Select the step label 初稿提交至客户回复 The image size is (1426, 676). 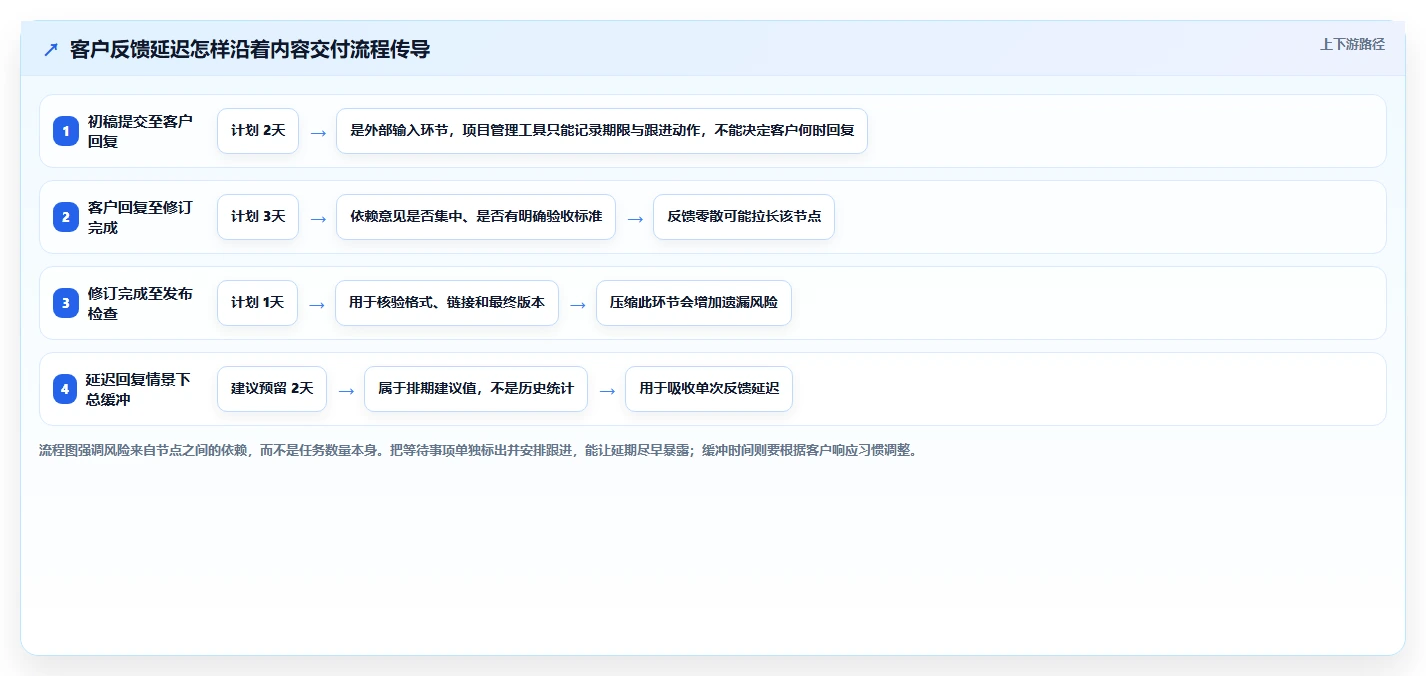click(140, 131)
